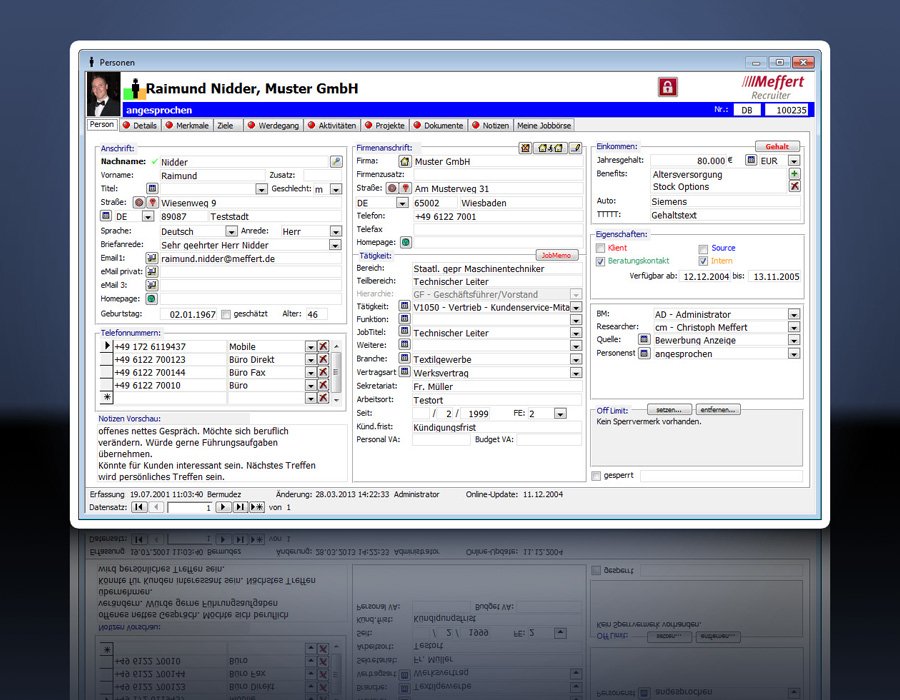Click Off Limit entfernen button
900x700 pixels.
(718, 410)
